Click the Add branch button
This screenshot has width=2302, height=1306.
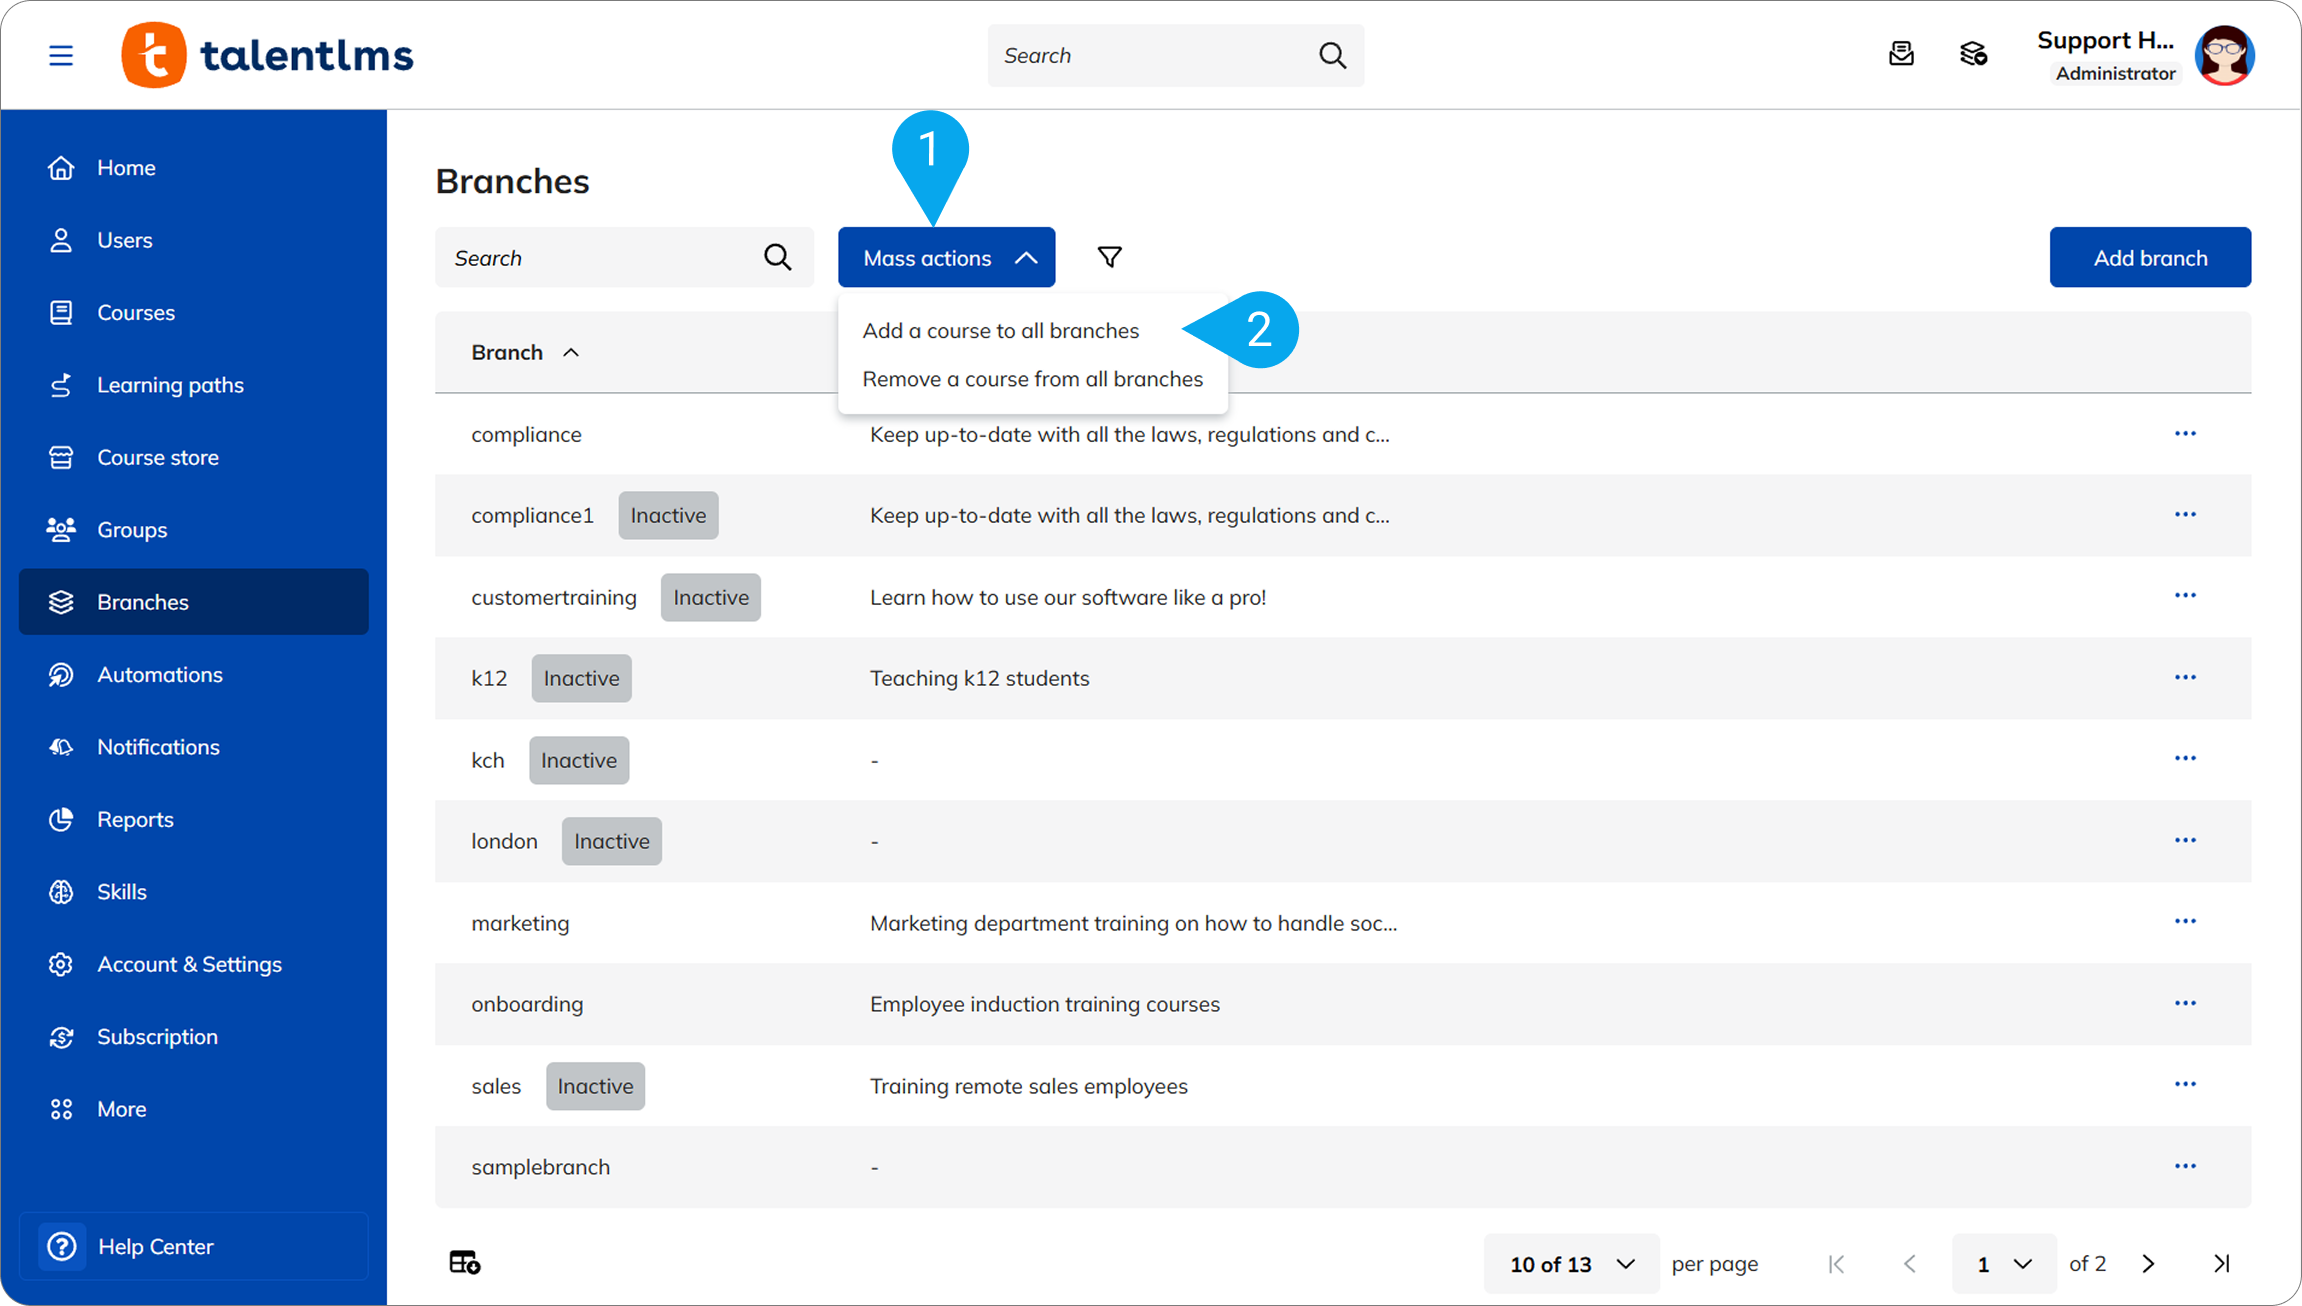(x=2150, y=257)
